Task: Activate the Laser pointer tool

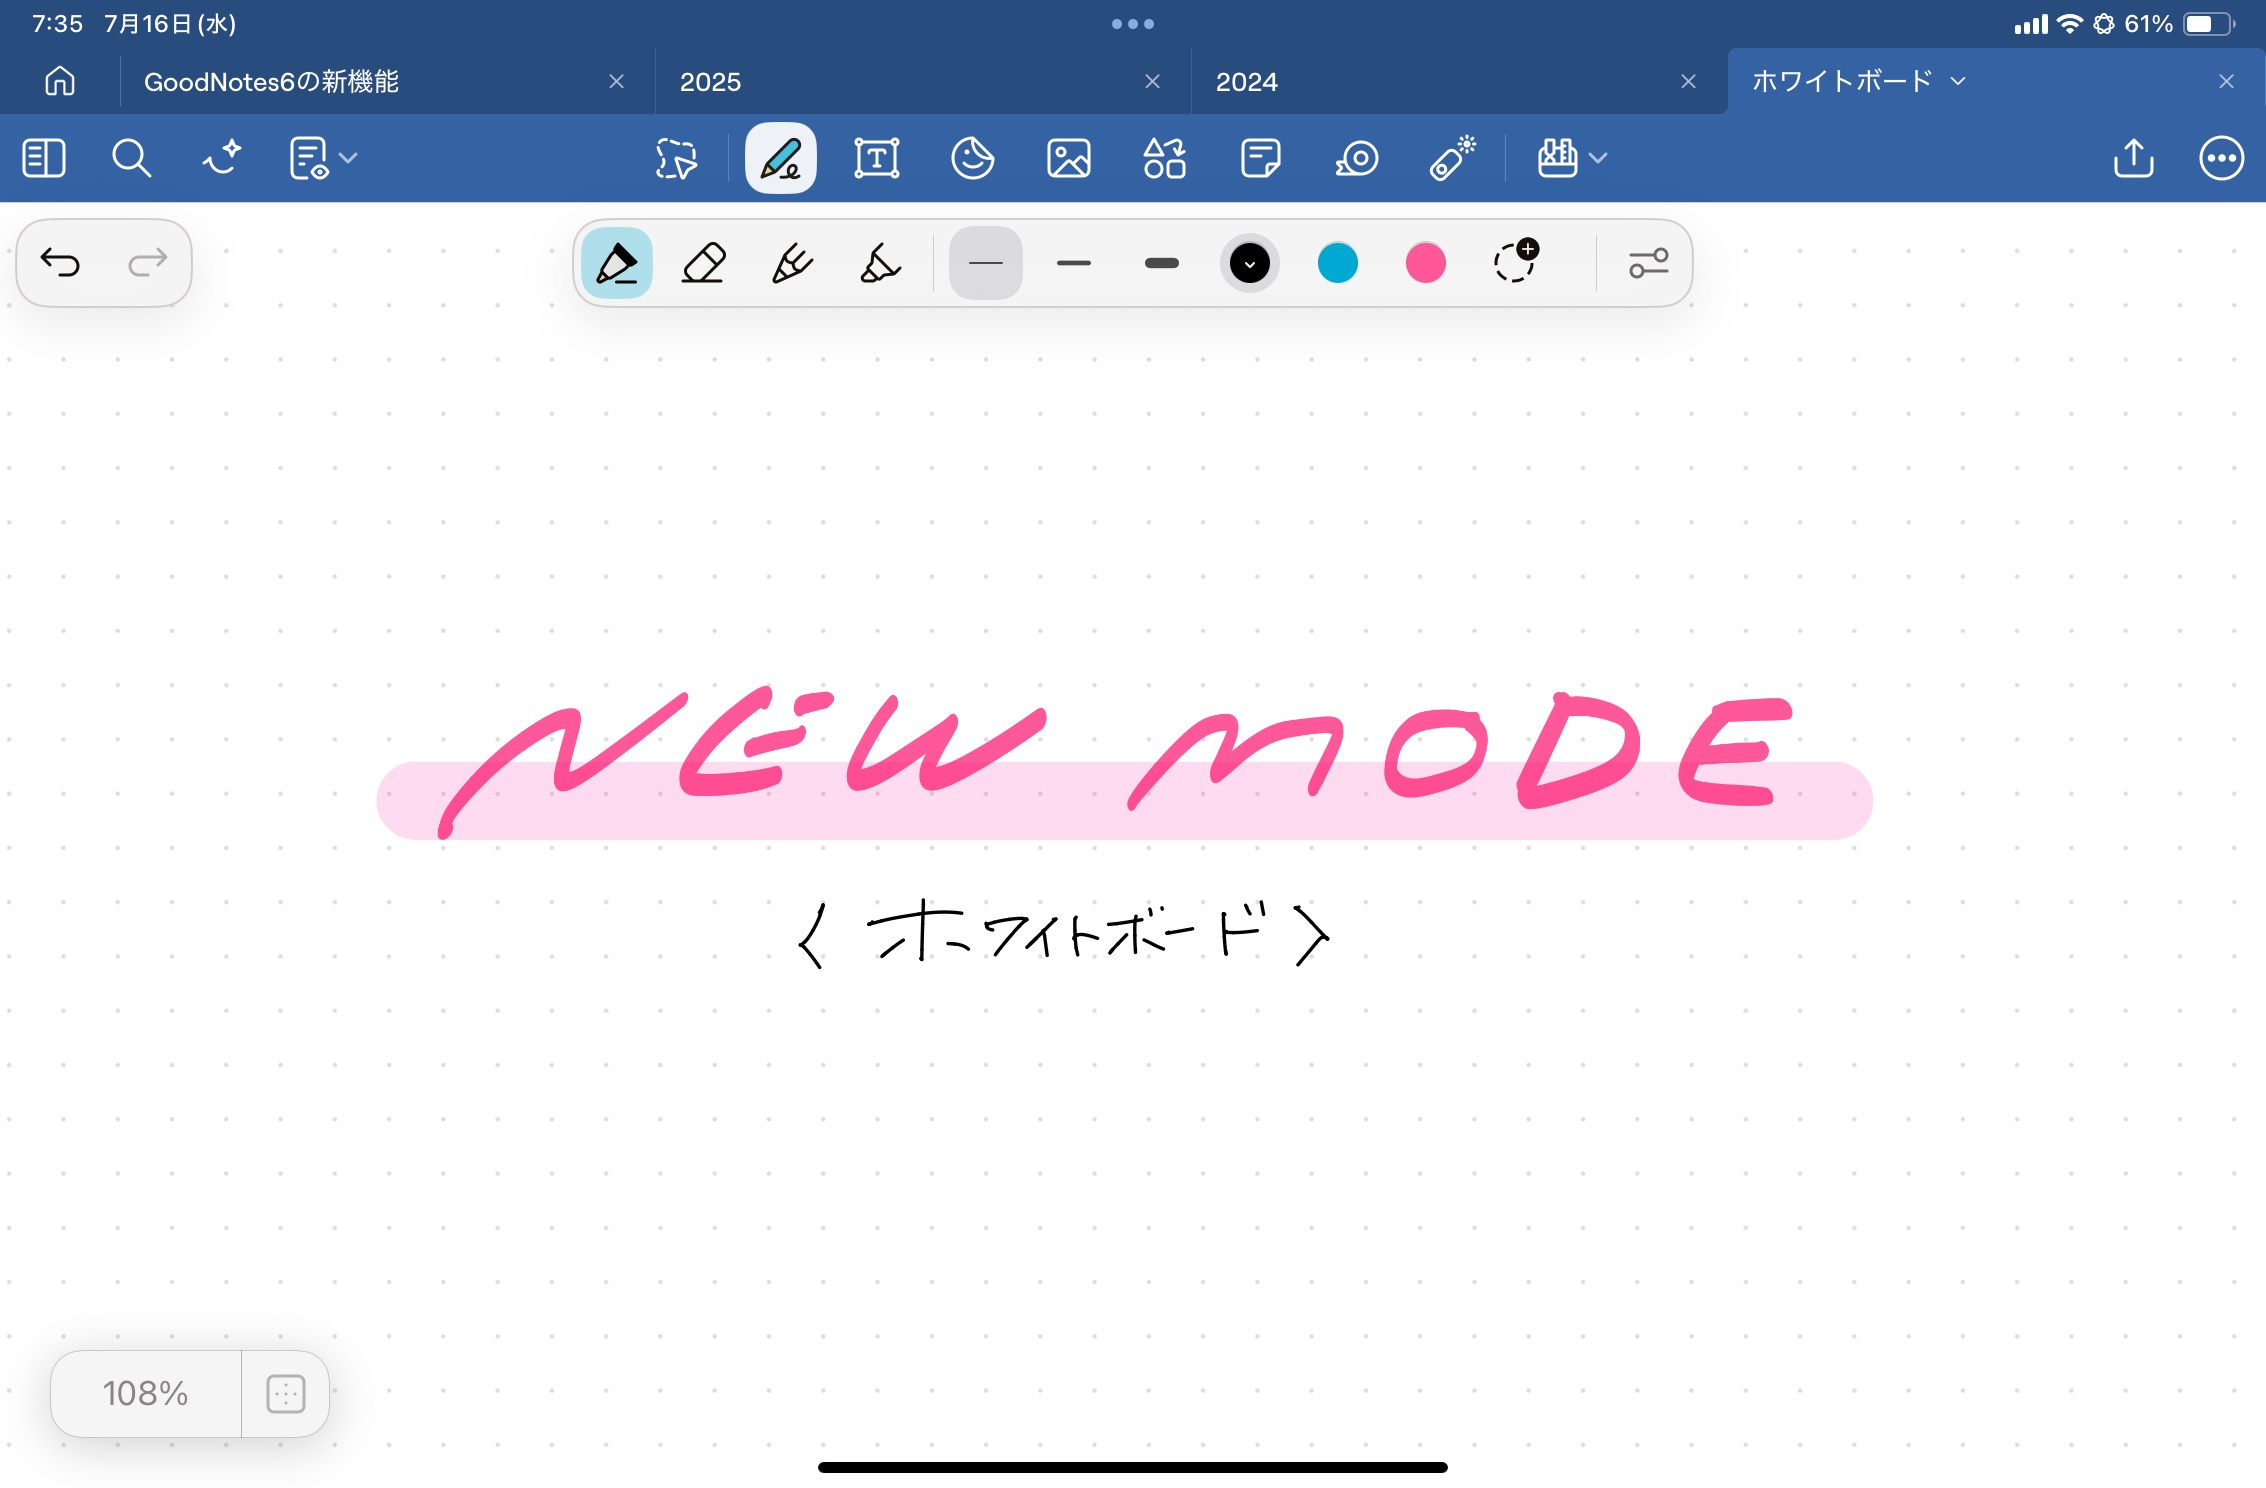Action: [1452, 158]
